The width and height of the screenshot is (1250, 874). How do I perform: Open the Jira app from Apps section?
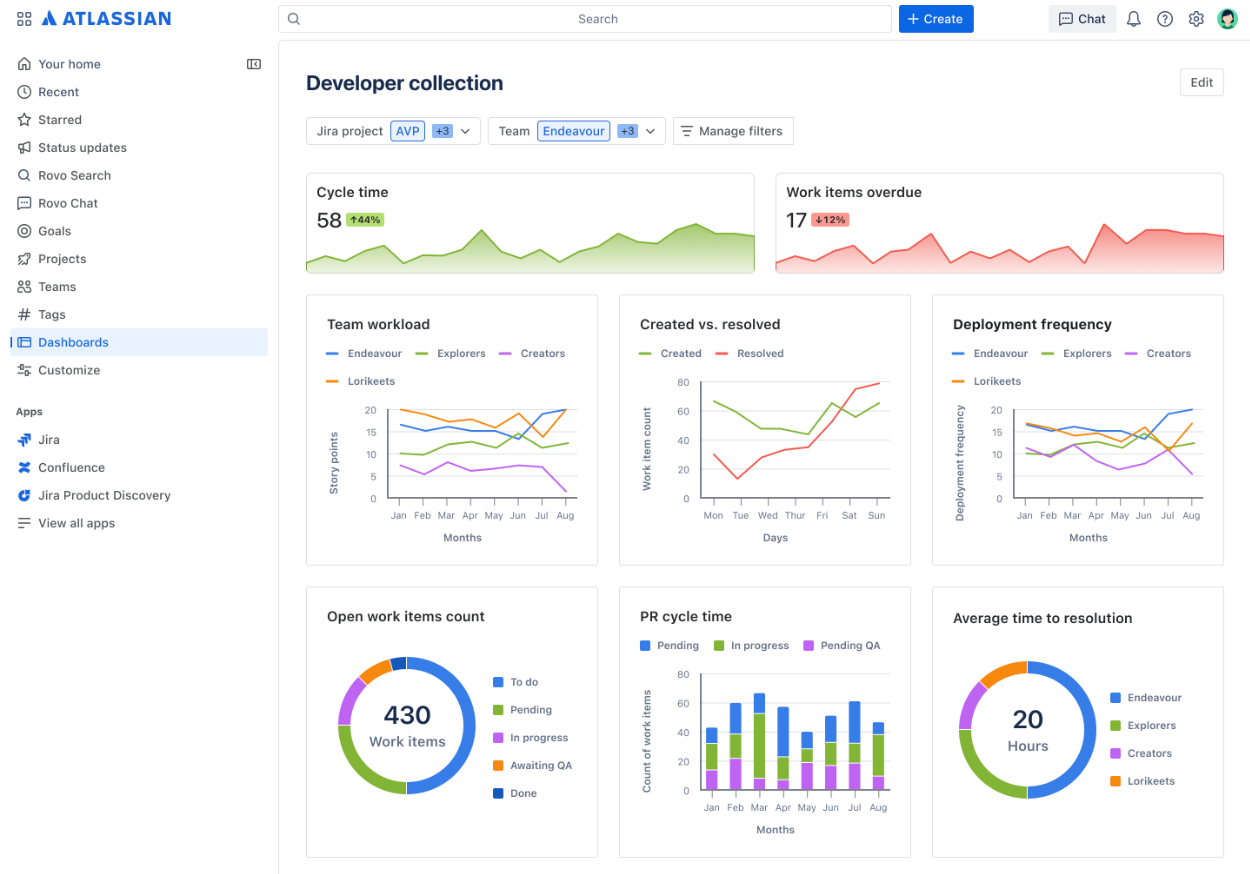pyautogui.click(x=47, y=439)
